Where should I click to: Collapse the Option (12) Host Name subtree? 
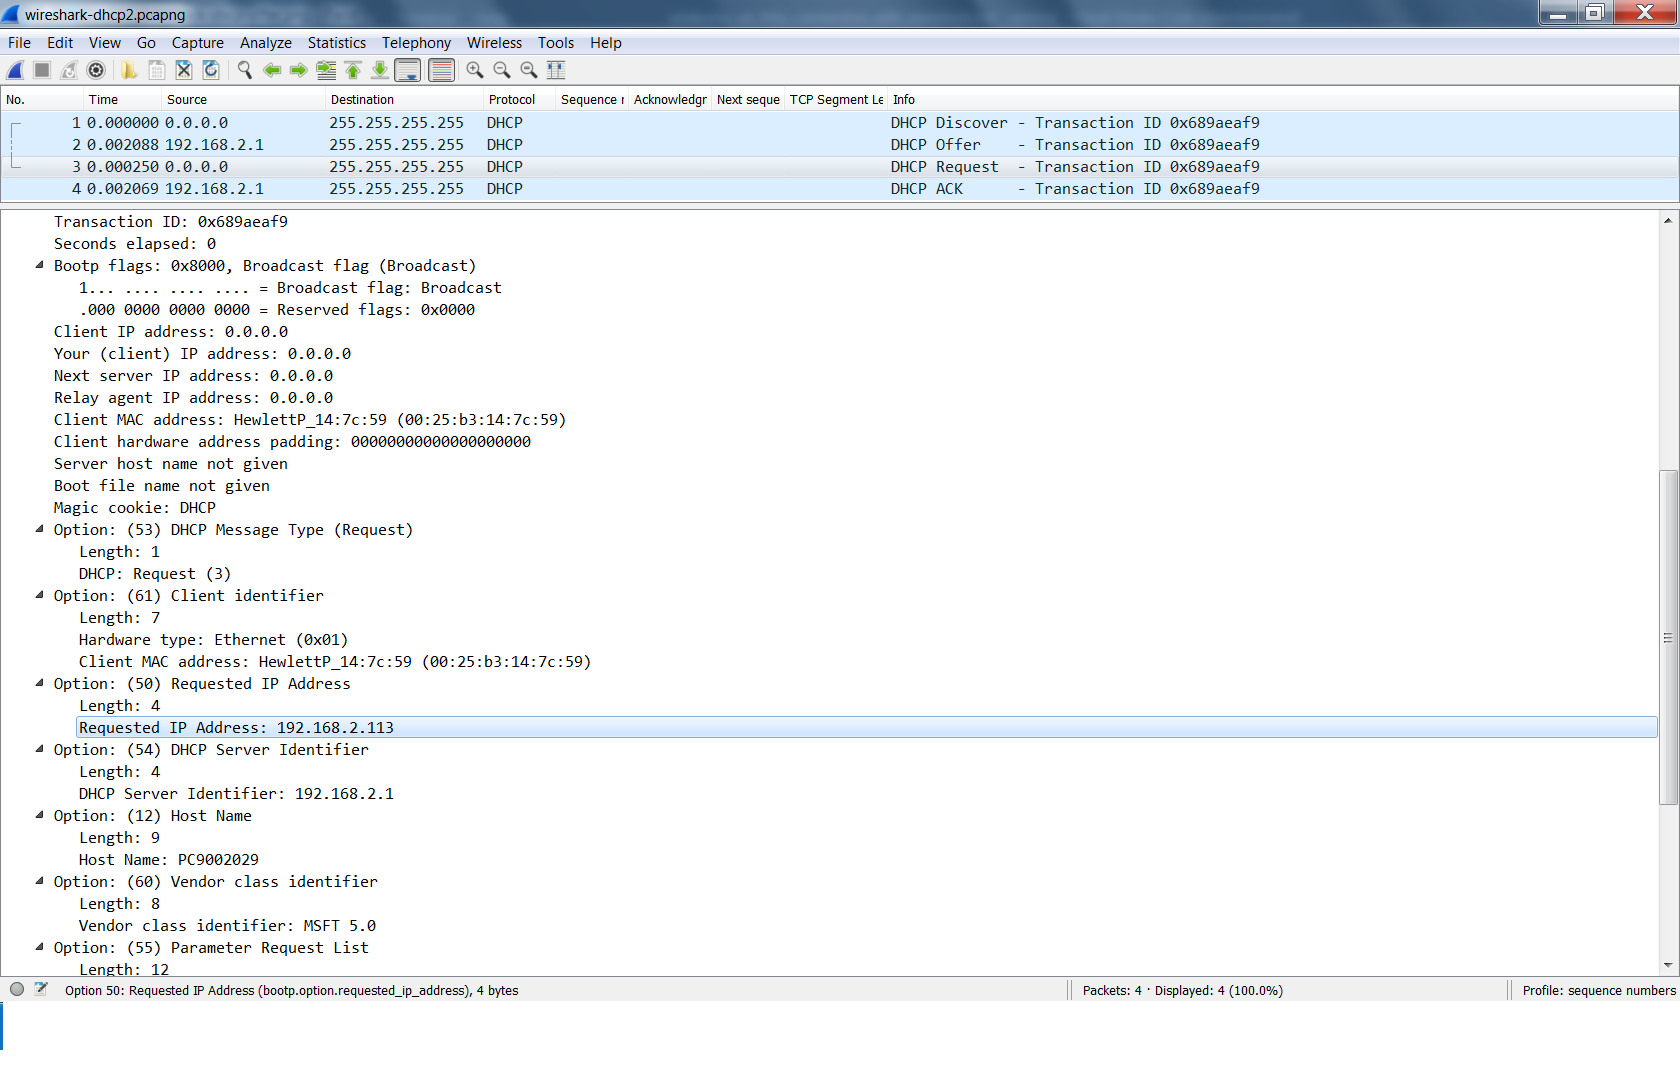tap(39, 815)
